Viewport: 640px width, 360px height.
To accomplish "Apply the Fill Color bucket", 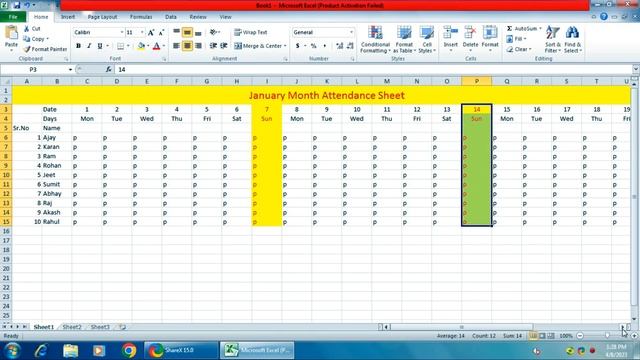I will [141, 46].
